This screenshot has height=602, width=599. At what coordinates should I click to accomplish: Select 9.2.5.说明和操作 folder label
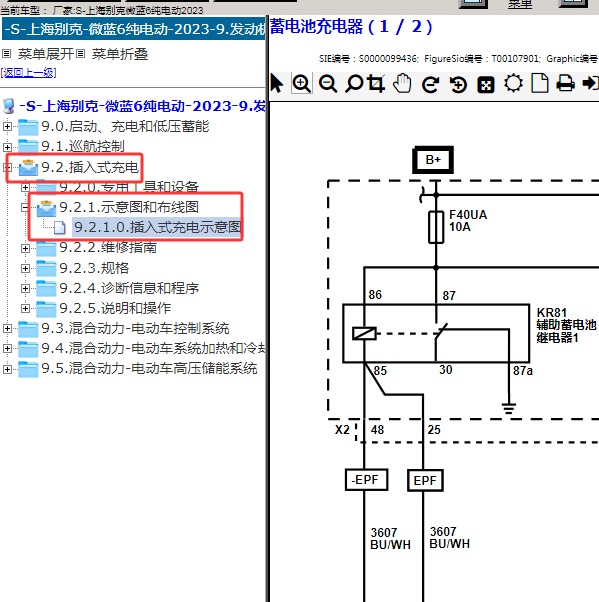click(115, 308)
